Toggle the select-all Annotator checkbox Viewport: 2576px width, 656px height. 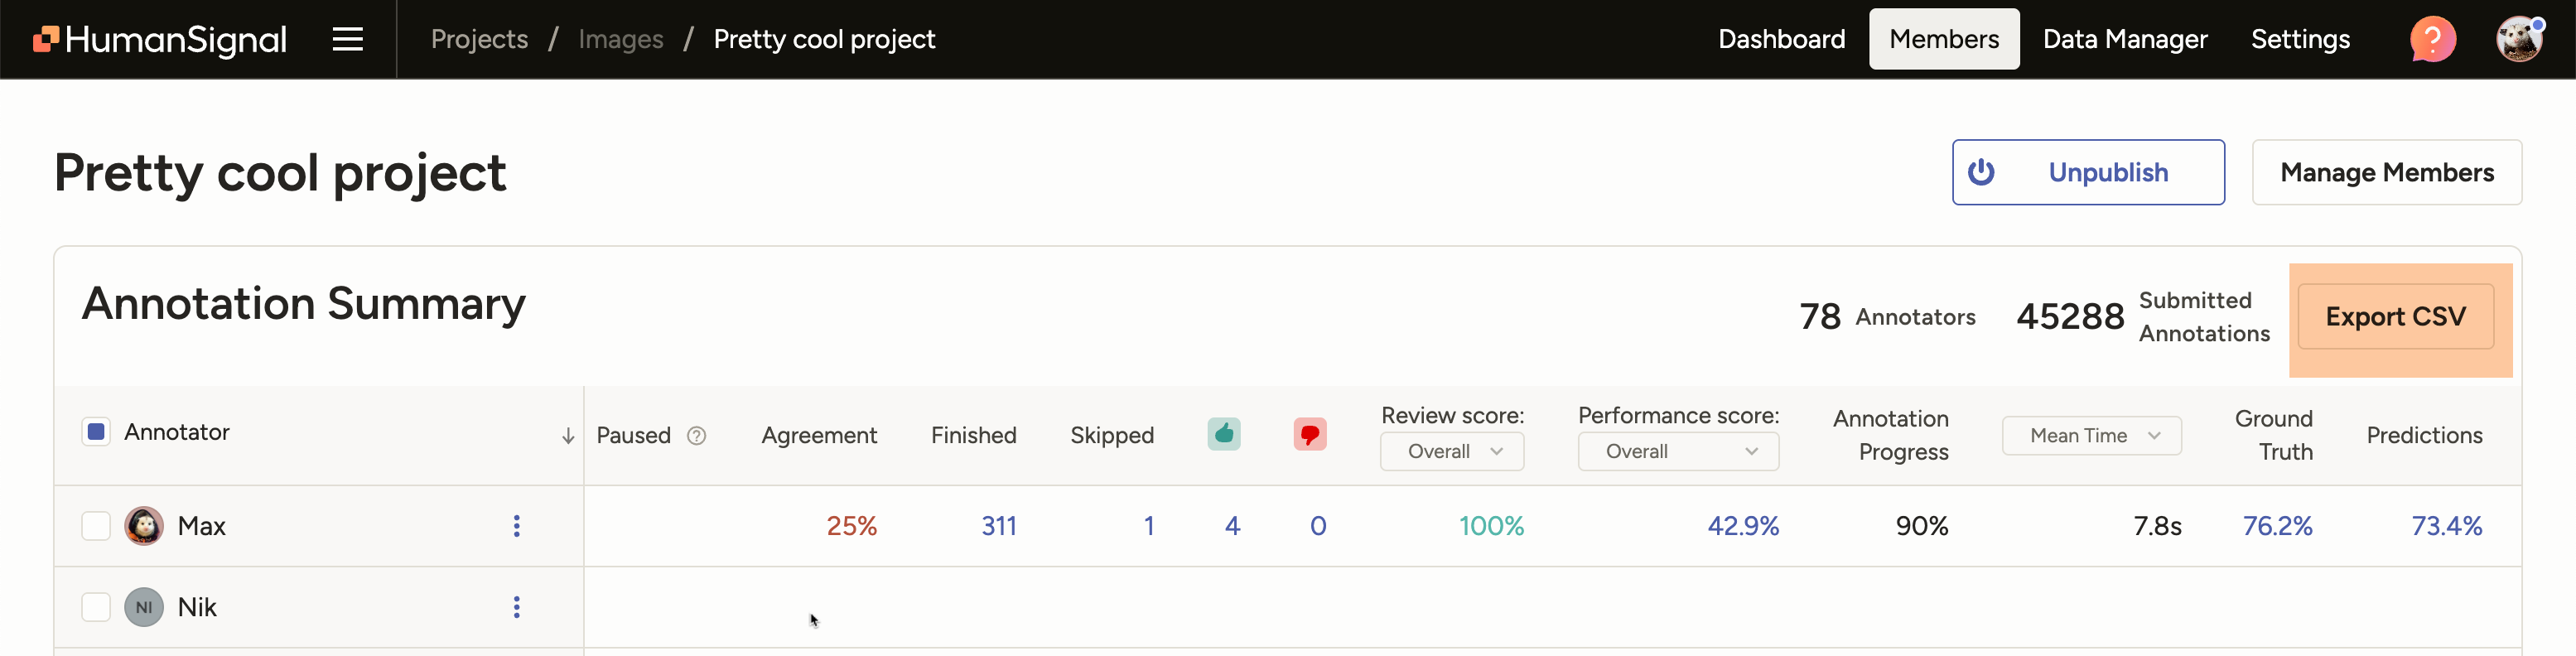click(x=96, y=431)
